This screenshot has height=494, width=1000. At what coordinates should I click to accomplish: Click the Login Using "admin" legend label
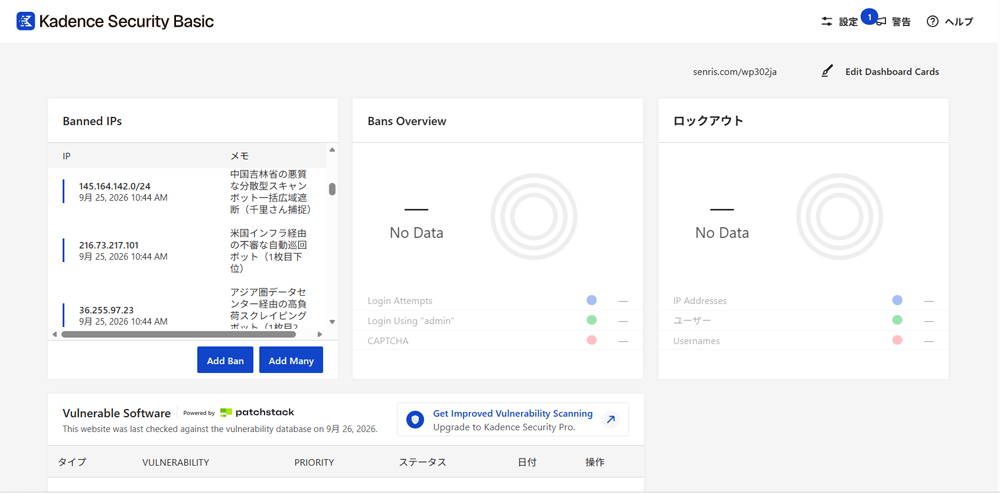pos(411,321)
